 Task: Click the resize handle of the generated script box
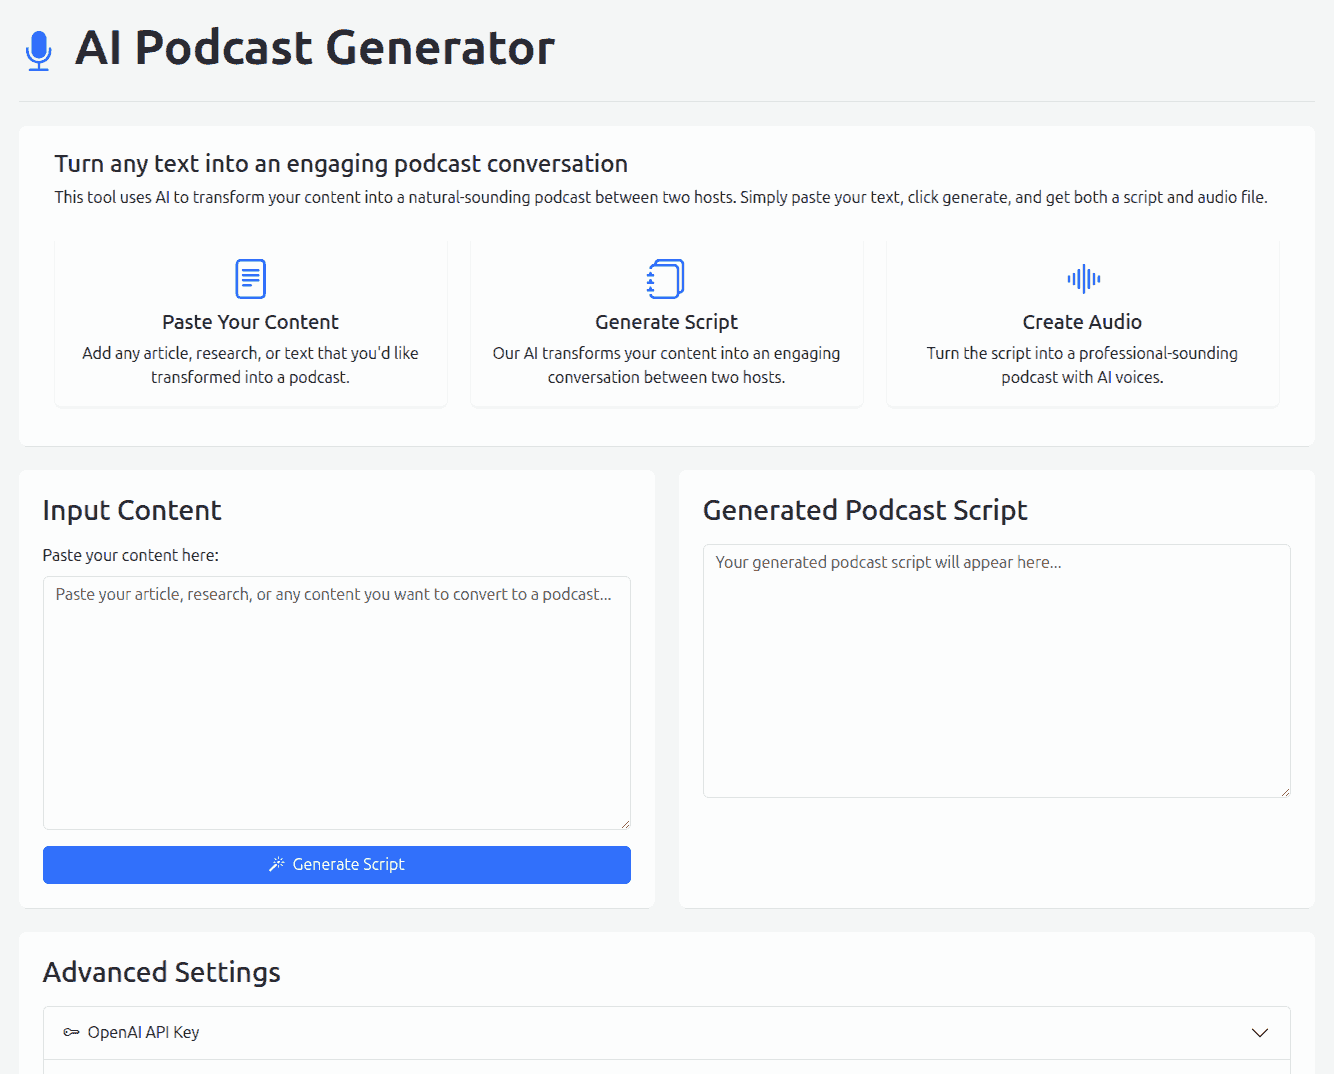(1285, 792)
